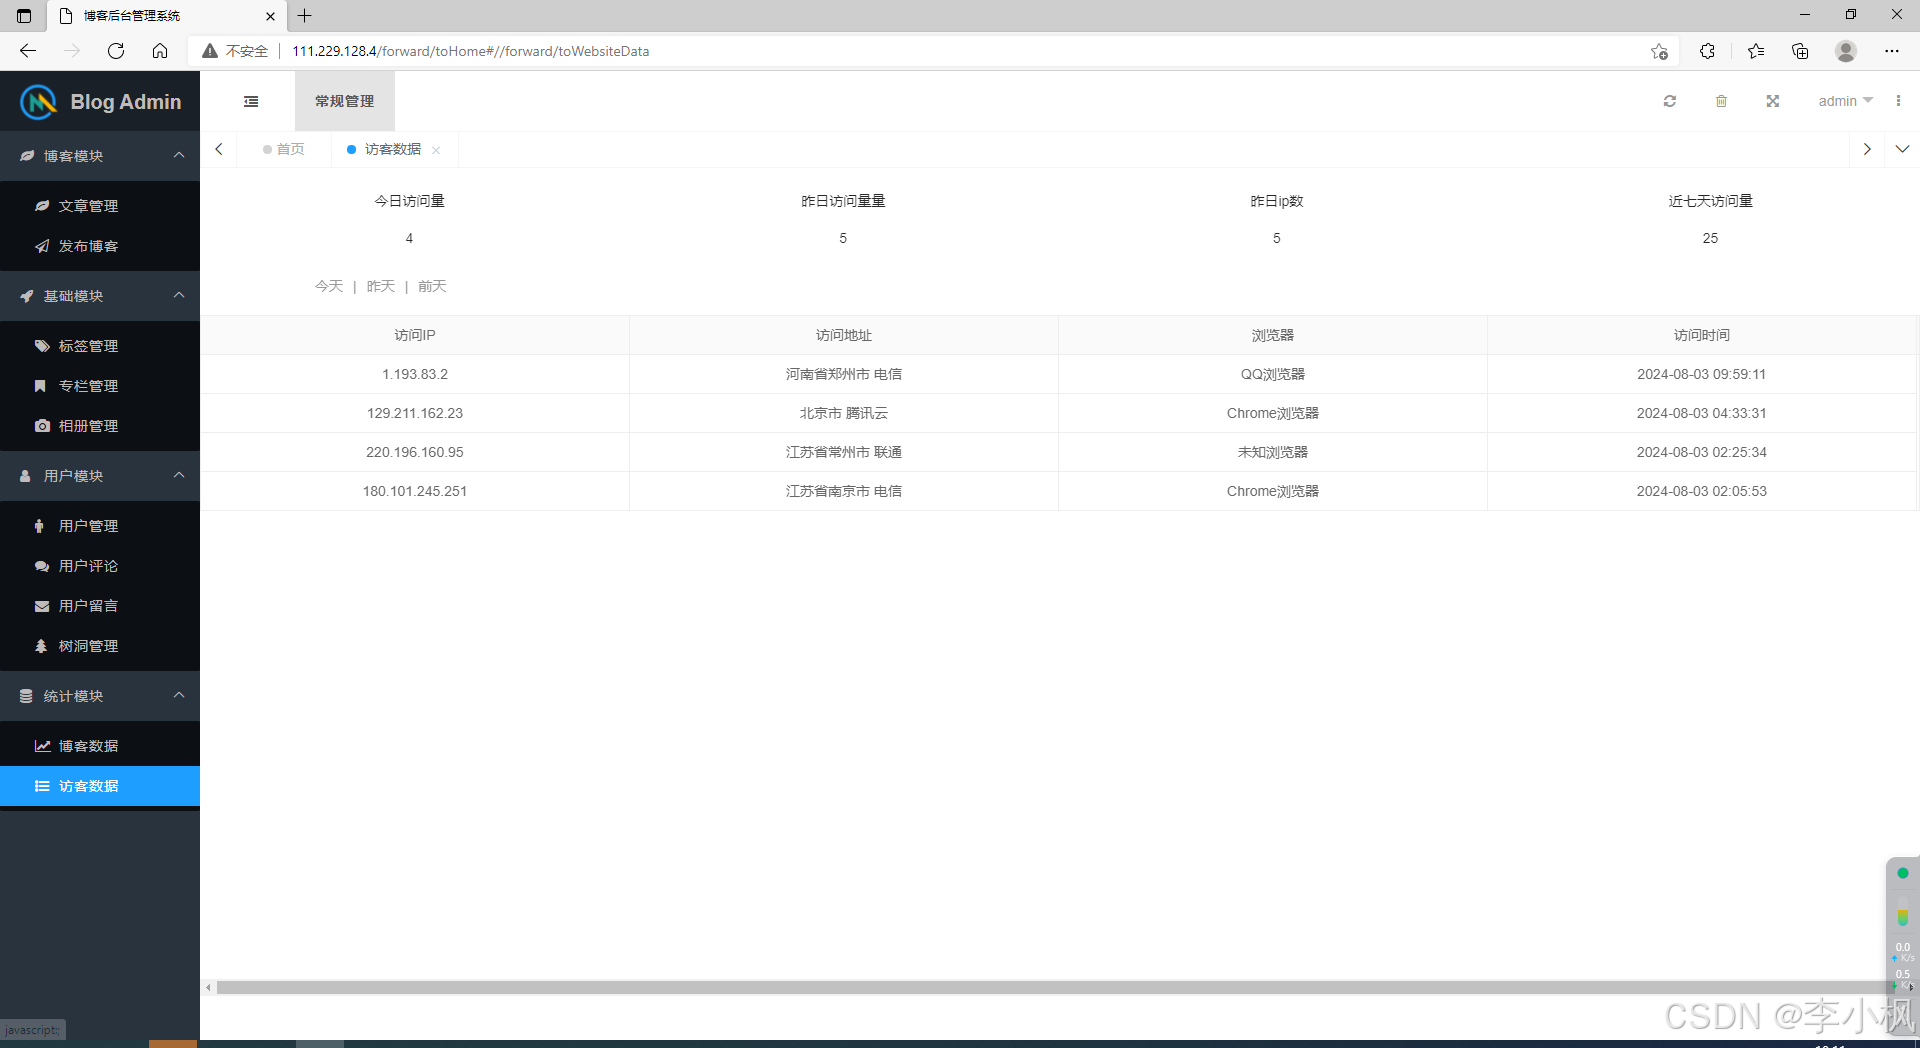This screenshot has height=1048, width=1920.
Task: Click browser cell QQ浏览器
Action: (1273, 374)
